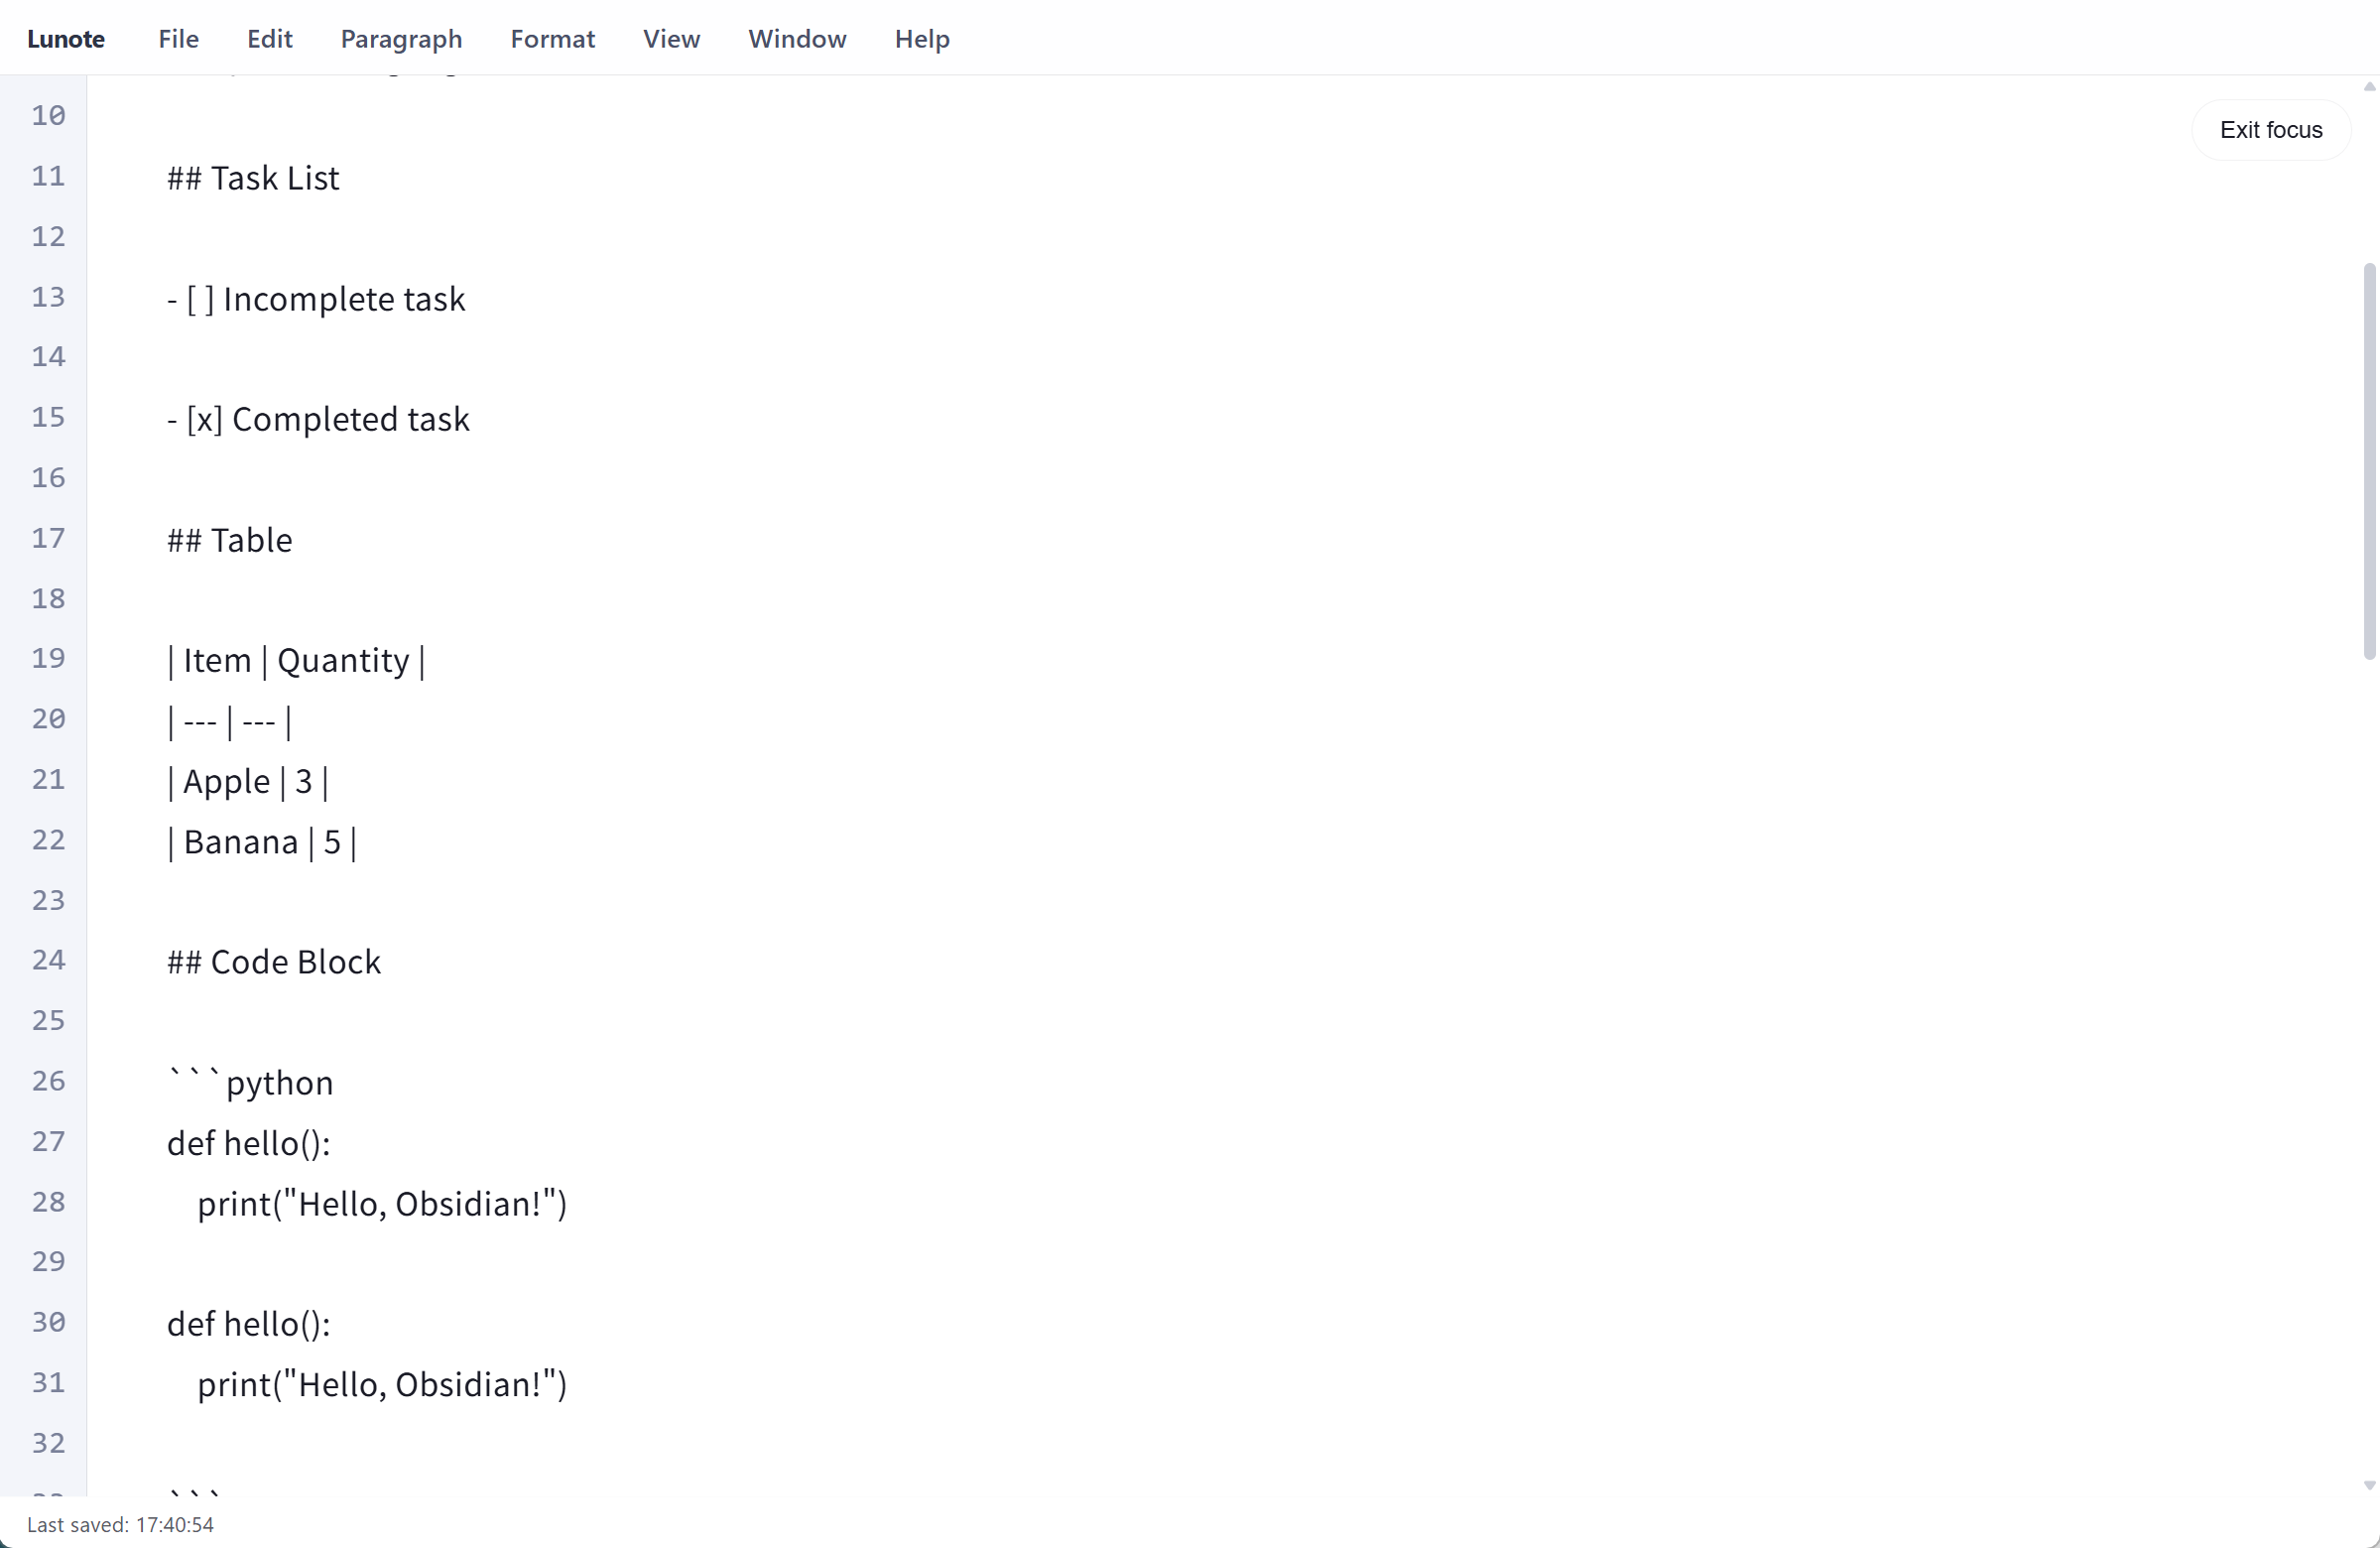Click line number 12 in gutter
Screen dimensions: 2380x1548
(48, 237)
